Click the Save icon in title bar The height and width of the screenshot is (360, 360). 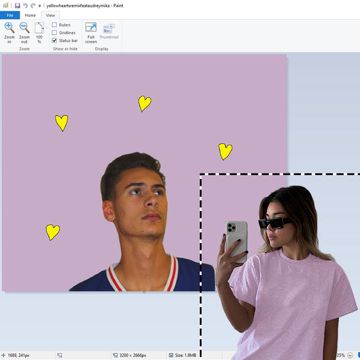coord(17,5)
